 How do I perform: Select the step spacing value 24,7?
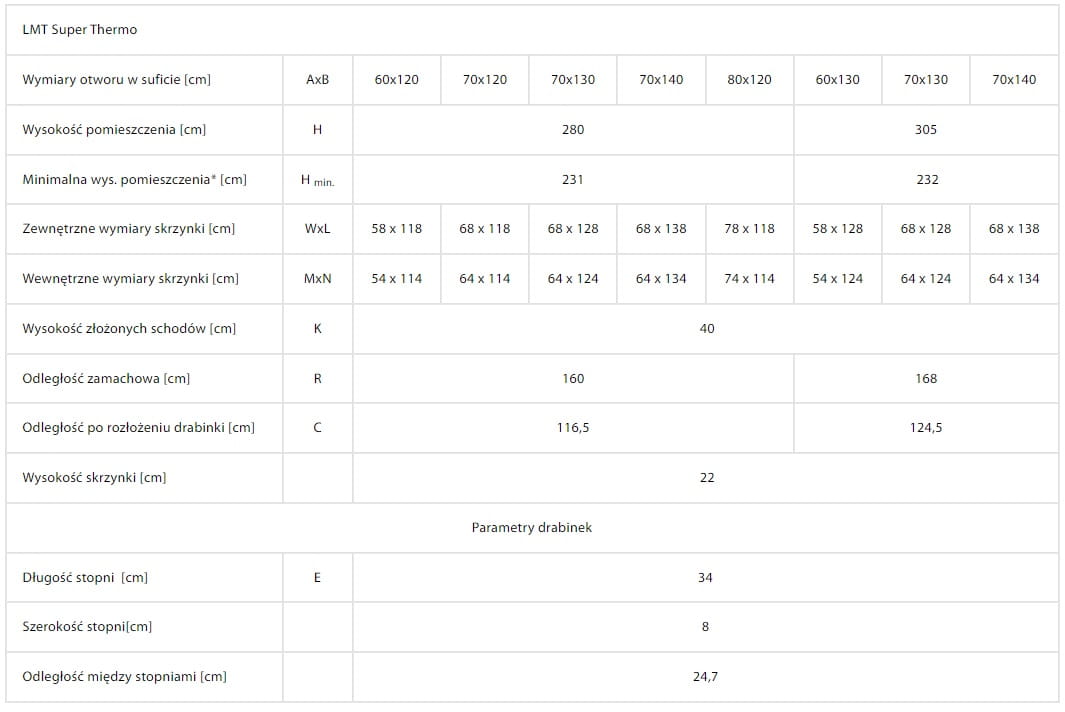pos(705,677)
